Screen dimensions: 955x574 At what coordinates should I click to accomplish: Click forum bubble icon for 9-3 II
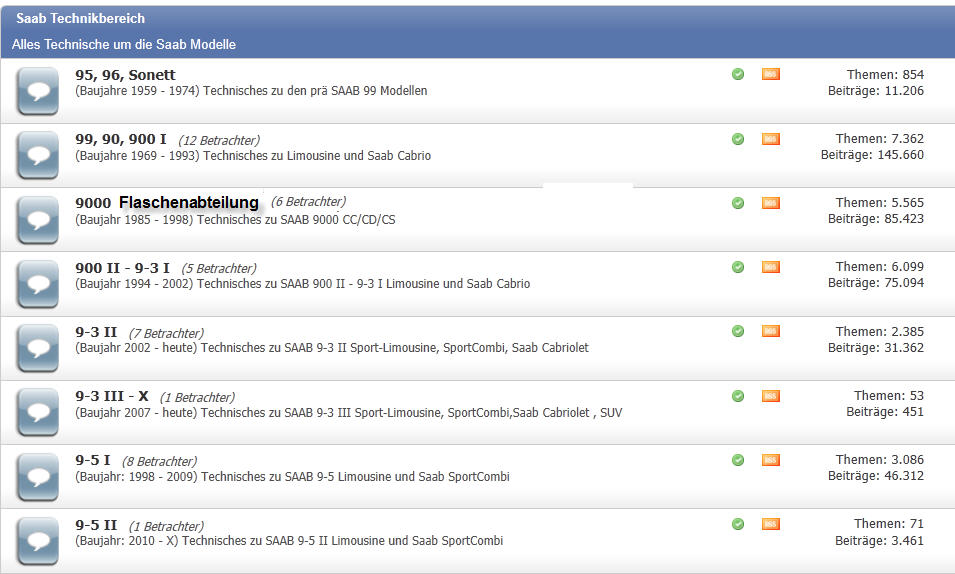(x=38, y=348)
